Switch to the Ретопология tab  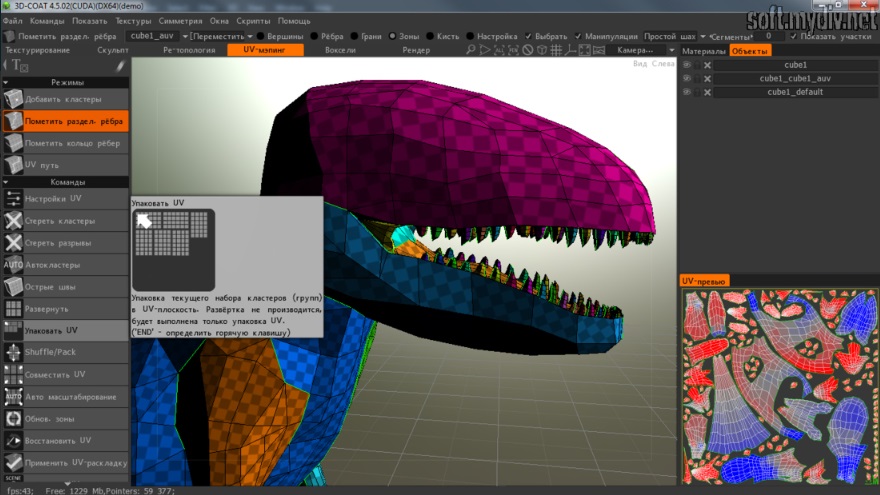click(x=189, y=50)
